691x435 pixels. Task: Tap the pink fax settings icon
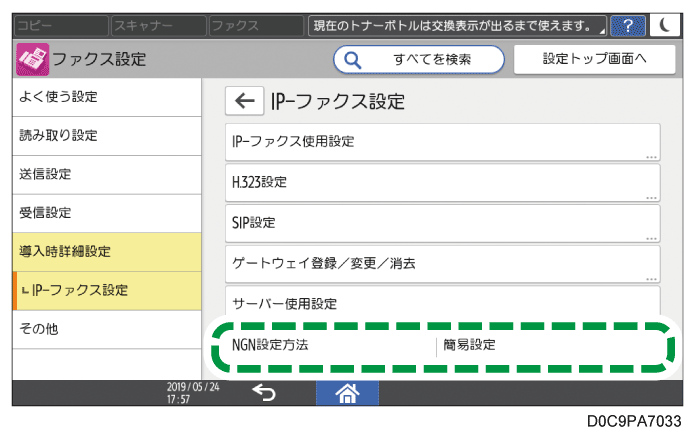(32, 59)
